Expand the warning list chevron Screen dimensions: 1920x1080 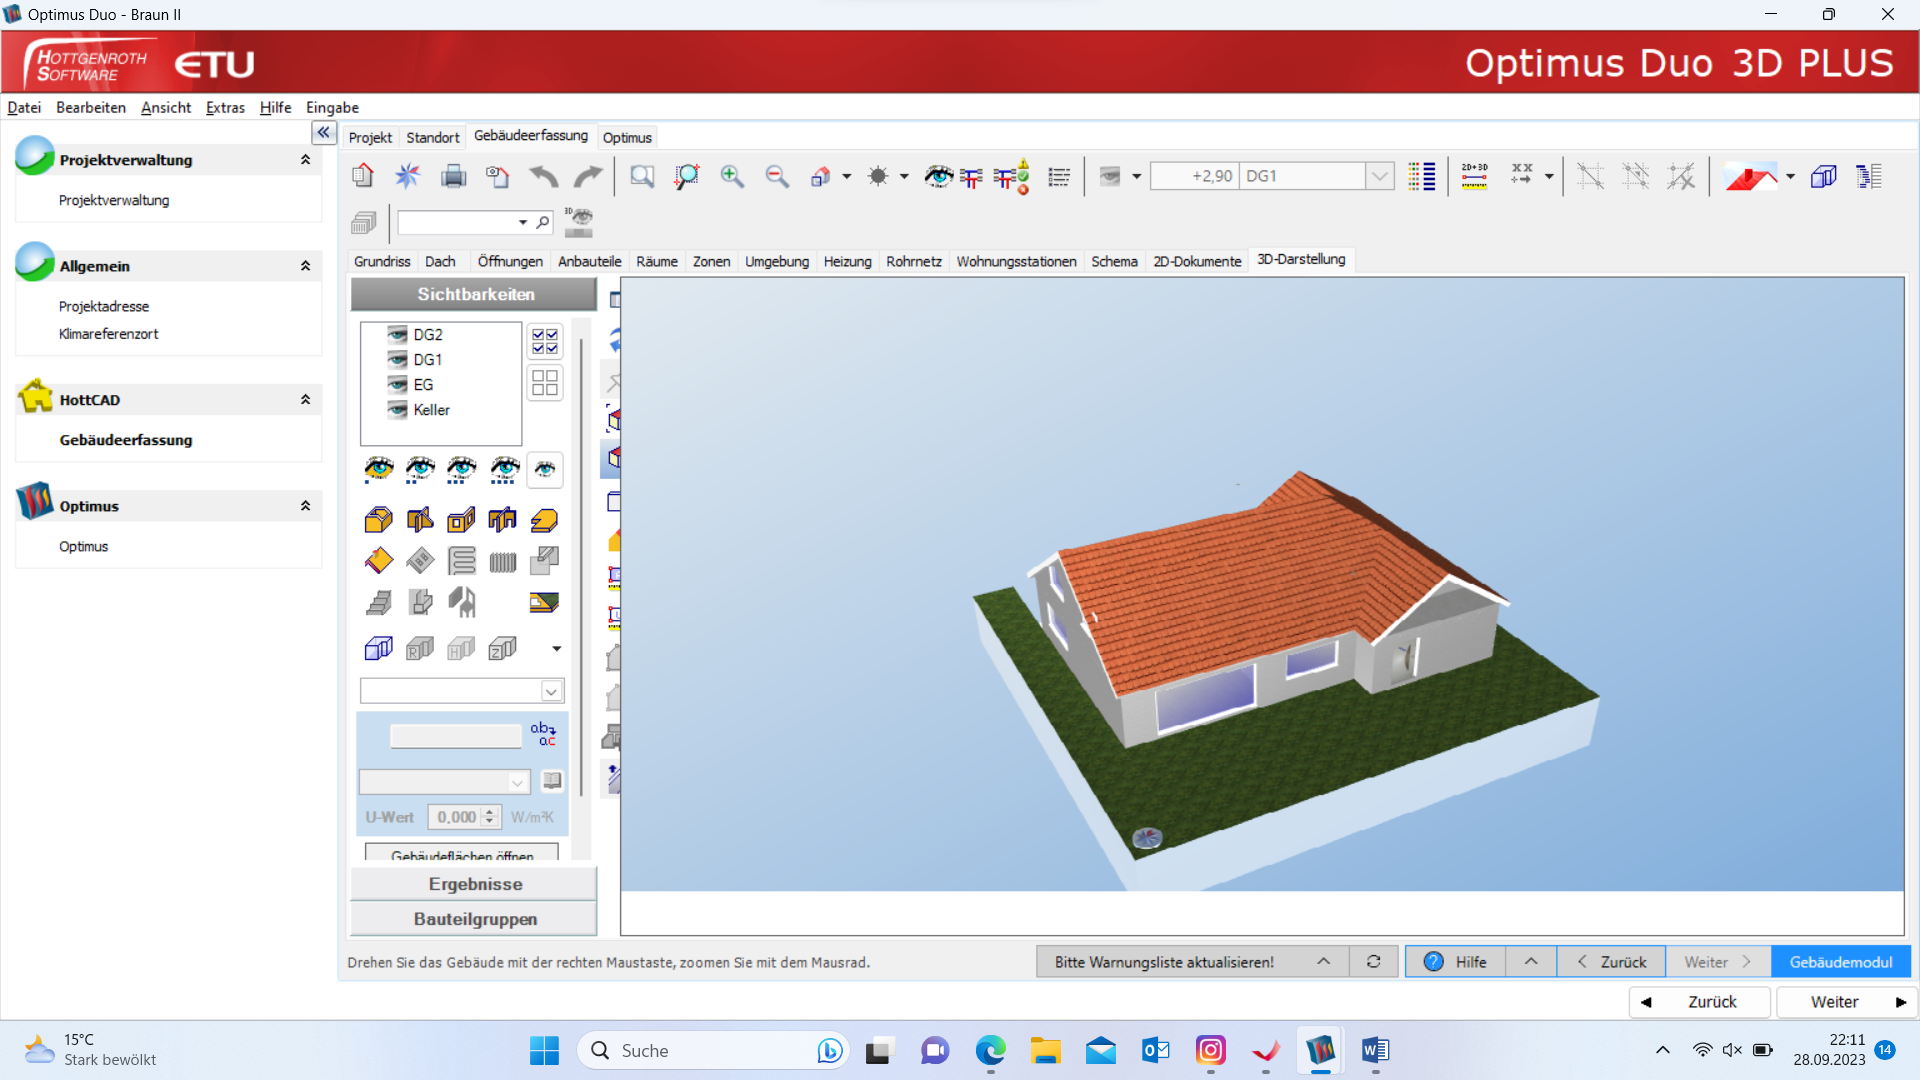(1323, 962)
